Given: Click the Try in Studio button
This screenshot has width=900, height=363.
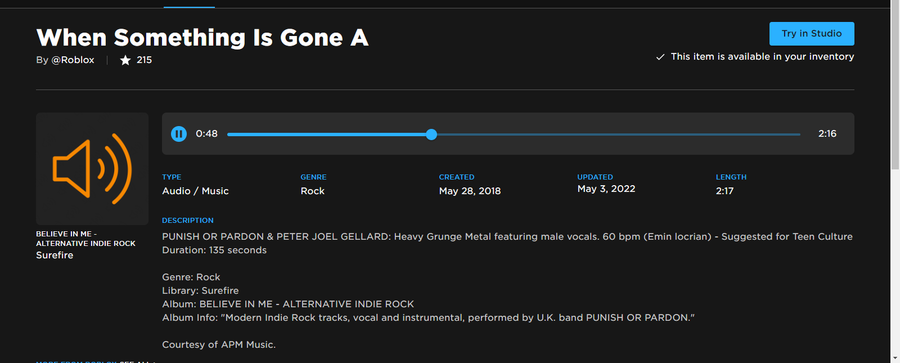Looking at the screenshot, I should pos(812,33).
